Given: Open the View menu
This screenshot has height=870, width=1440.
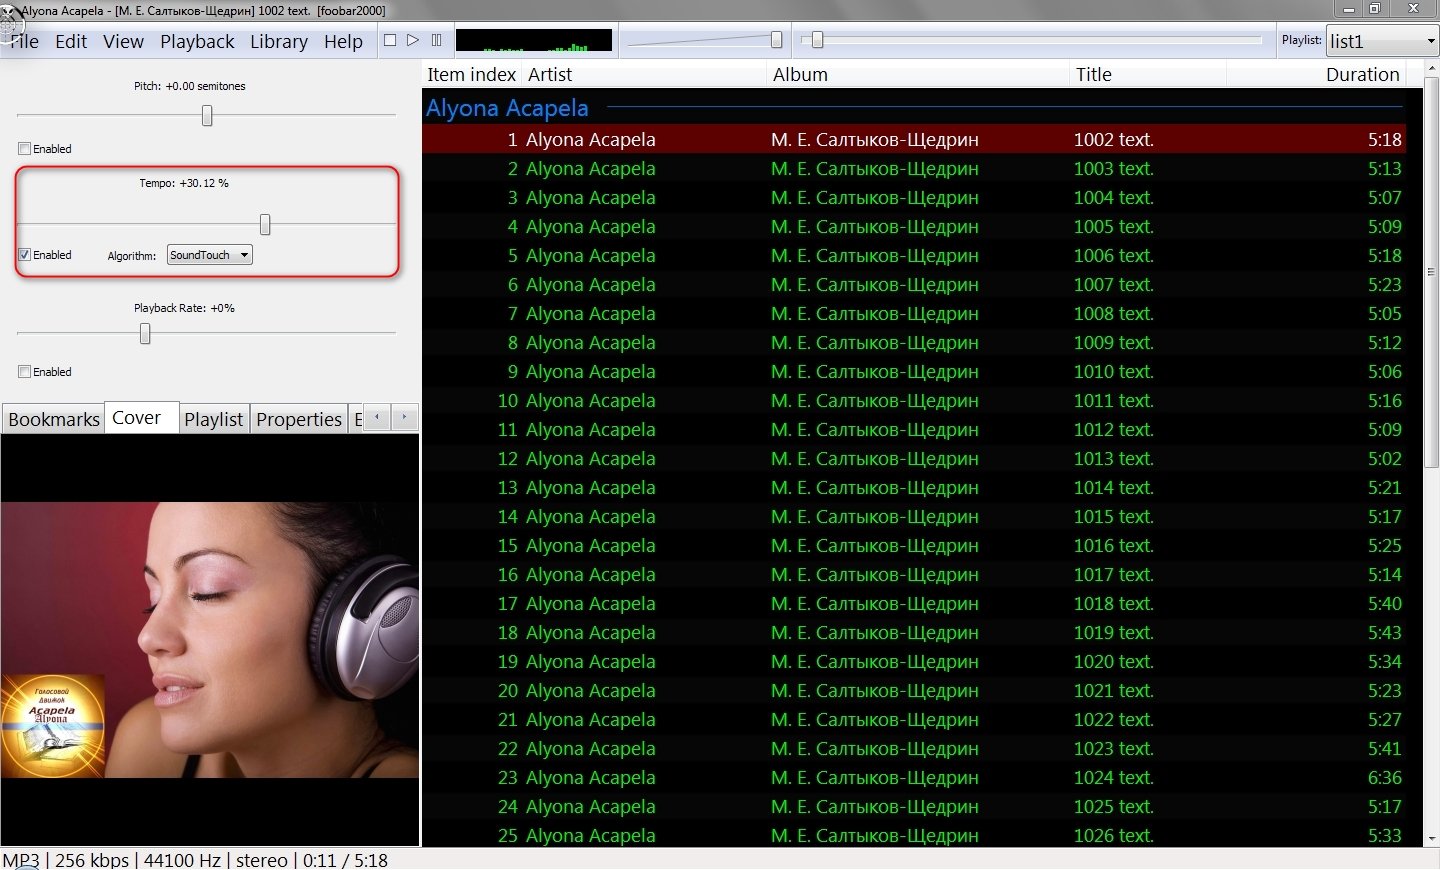Looking at the screenshot, I should pyautogui.click(x=123, y=41).
